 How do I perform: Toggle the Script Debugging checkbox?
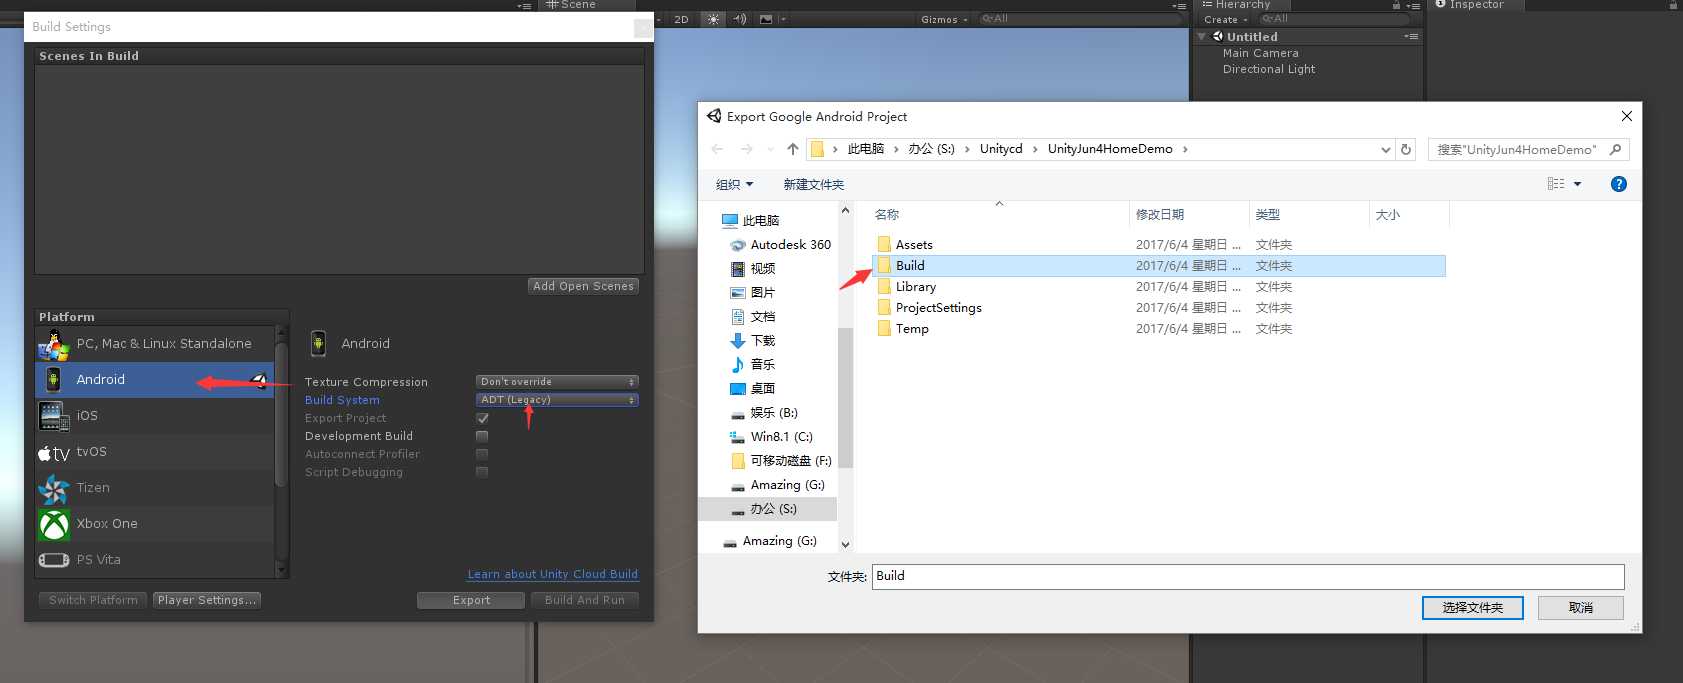(482, 472)
